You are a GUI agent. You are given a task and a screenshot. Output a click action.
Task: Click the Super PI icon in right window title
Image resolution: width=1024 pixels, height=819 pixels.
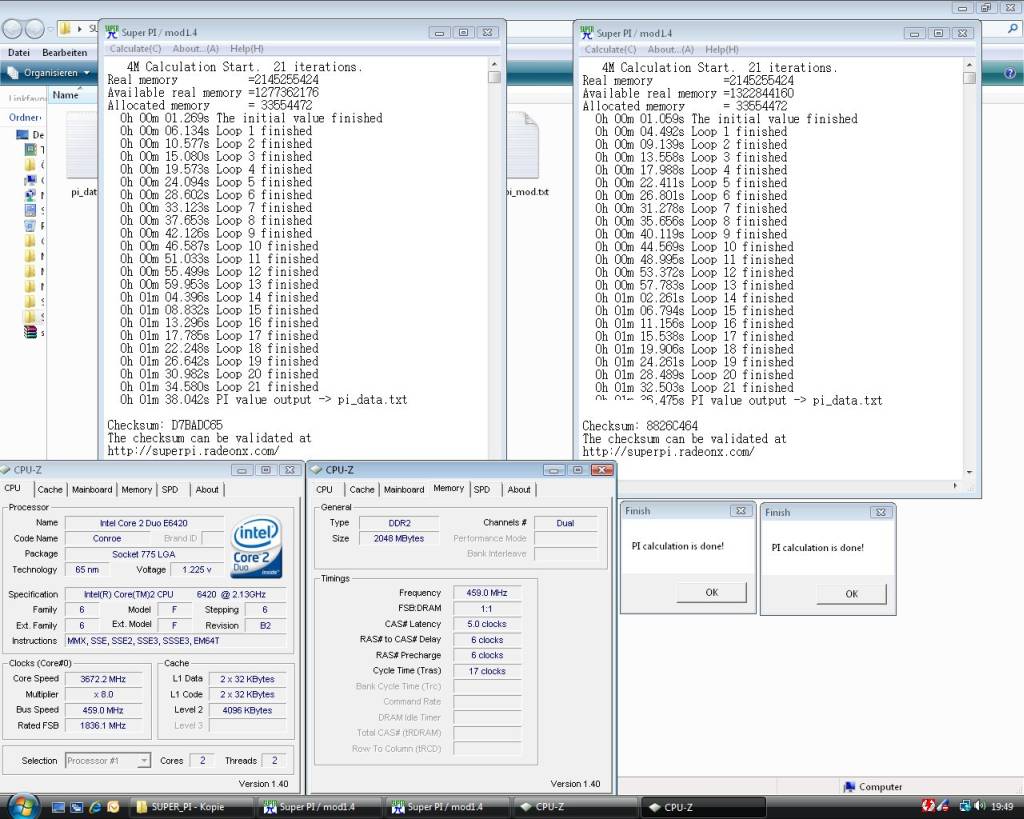click(586, 32)
